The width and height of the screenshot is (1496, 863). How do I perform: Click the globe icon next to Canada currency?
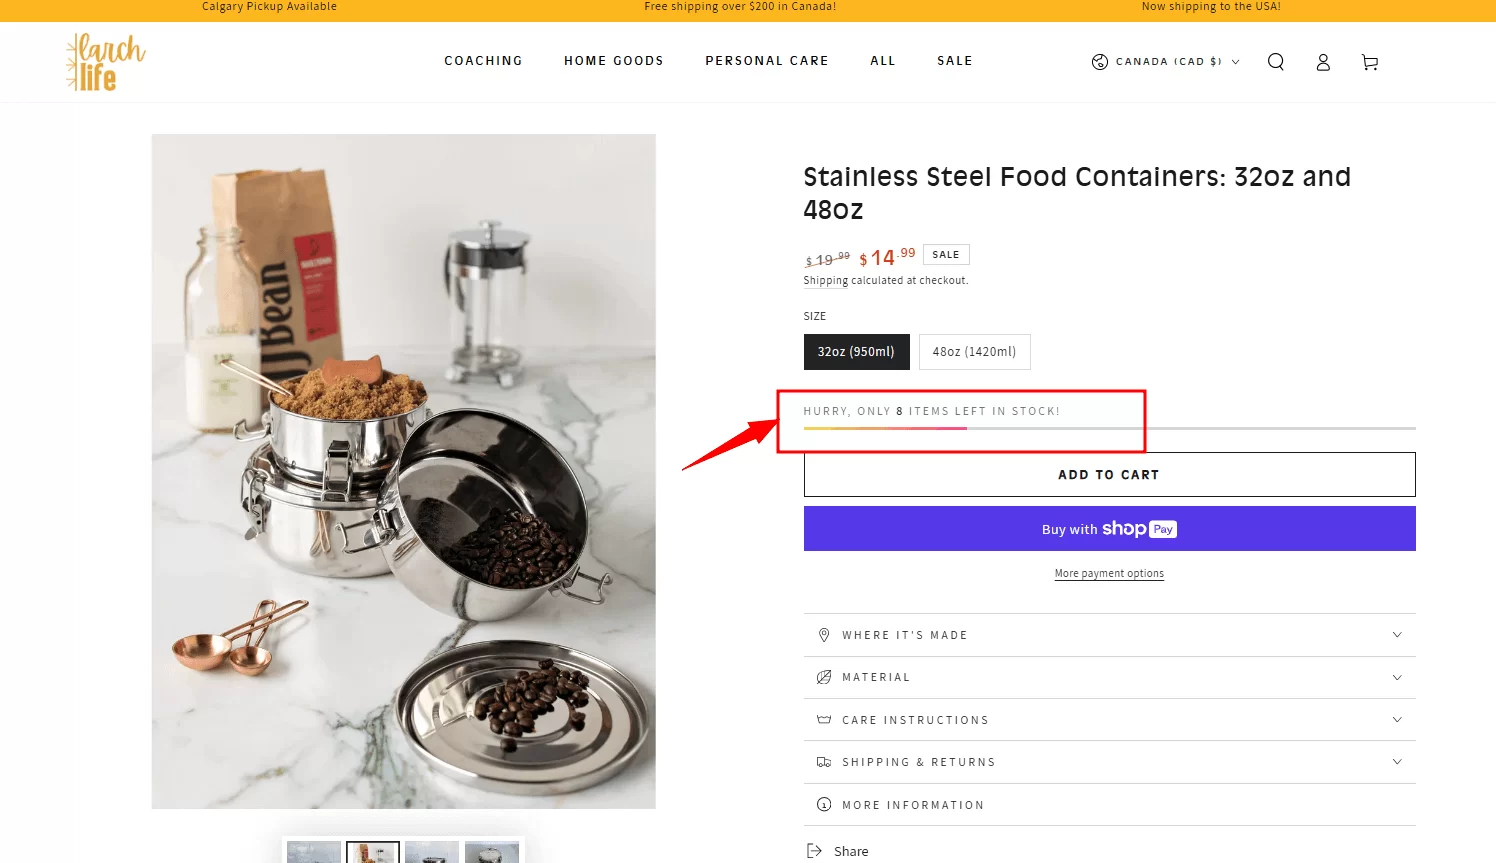coord(1097,61)
